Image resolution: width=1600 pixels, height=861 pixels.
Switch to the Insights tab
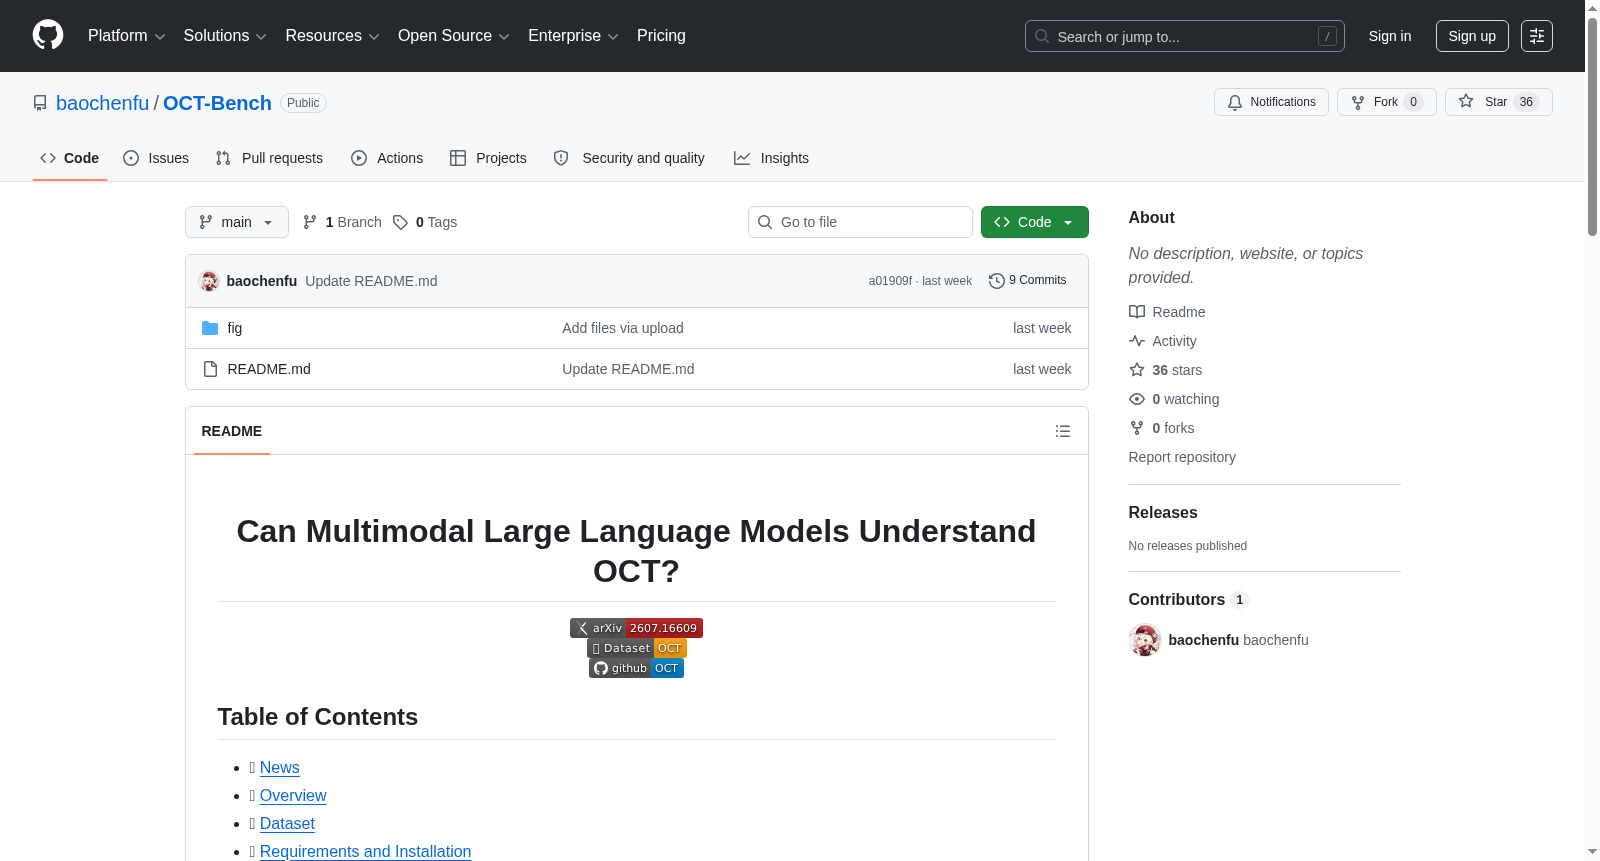click(771, 158)
